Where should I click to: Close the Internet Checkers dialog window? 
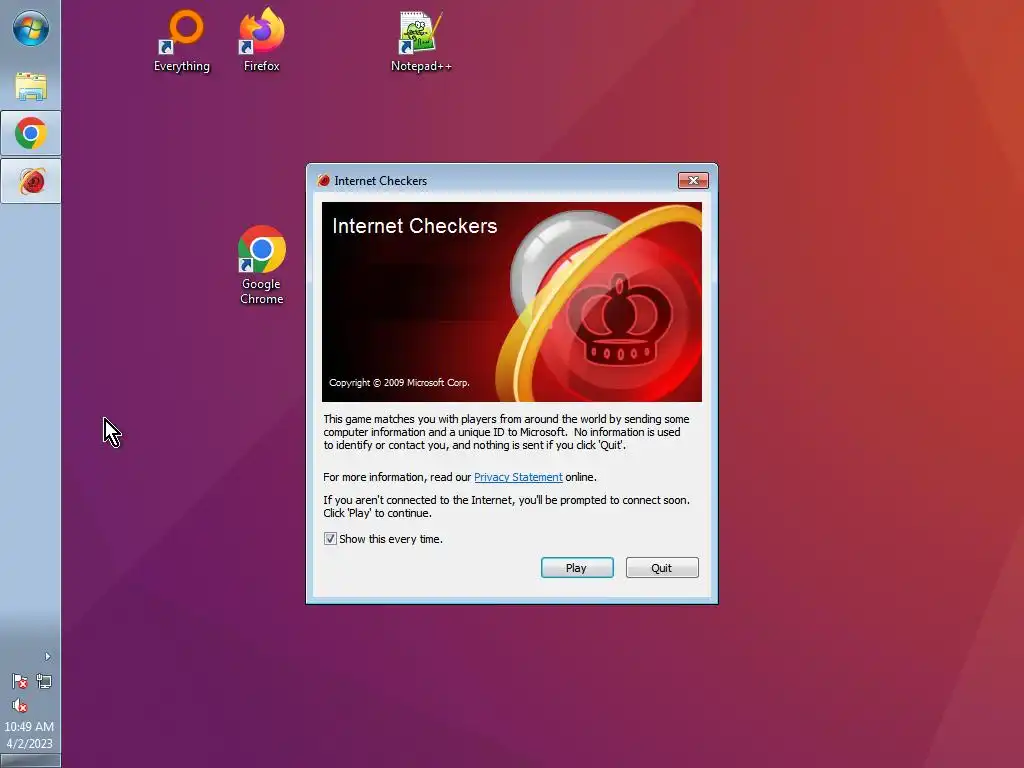tap(693, 180)
